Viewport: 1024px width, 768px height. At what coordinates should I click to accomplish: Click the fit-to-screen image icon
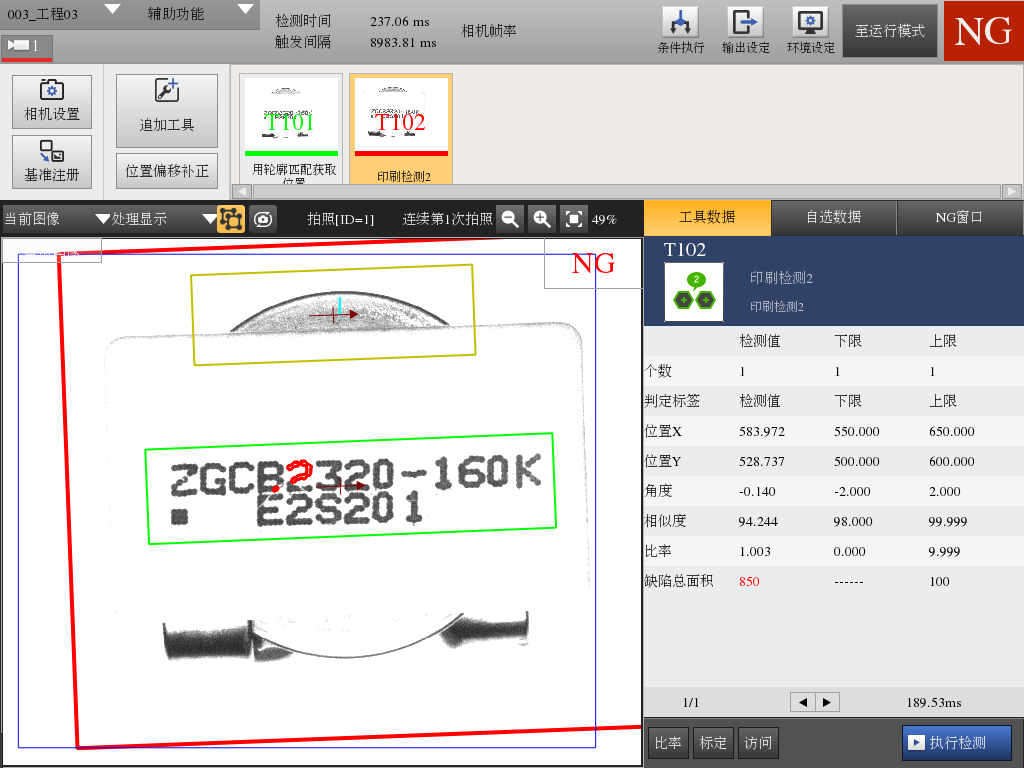pyautogui.click(x=573, y=219)
